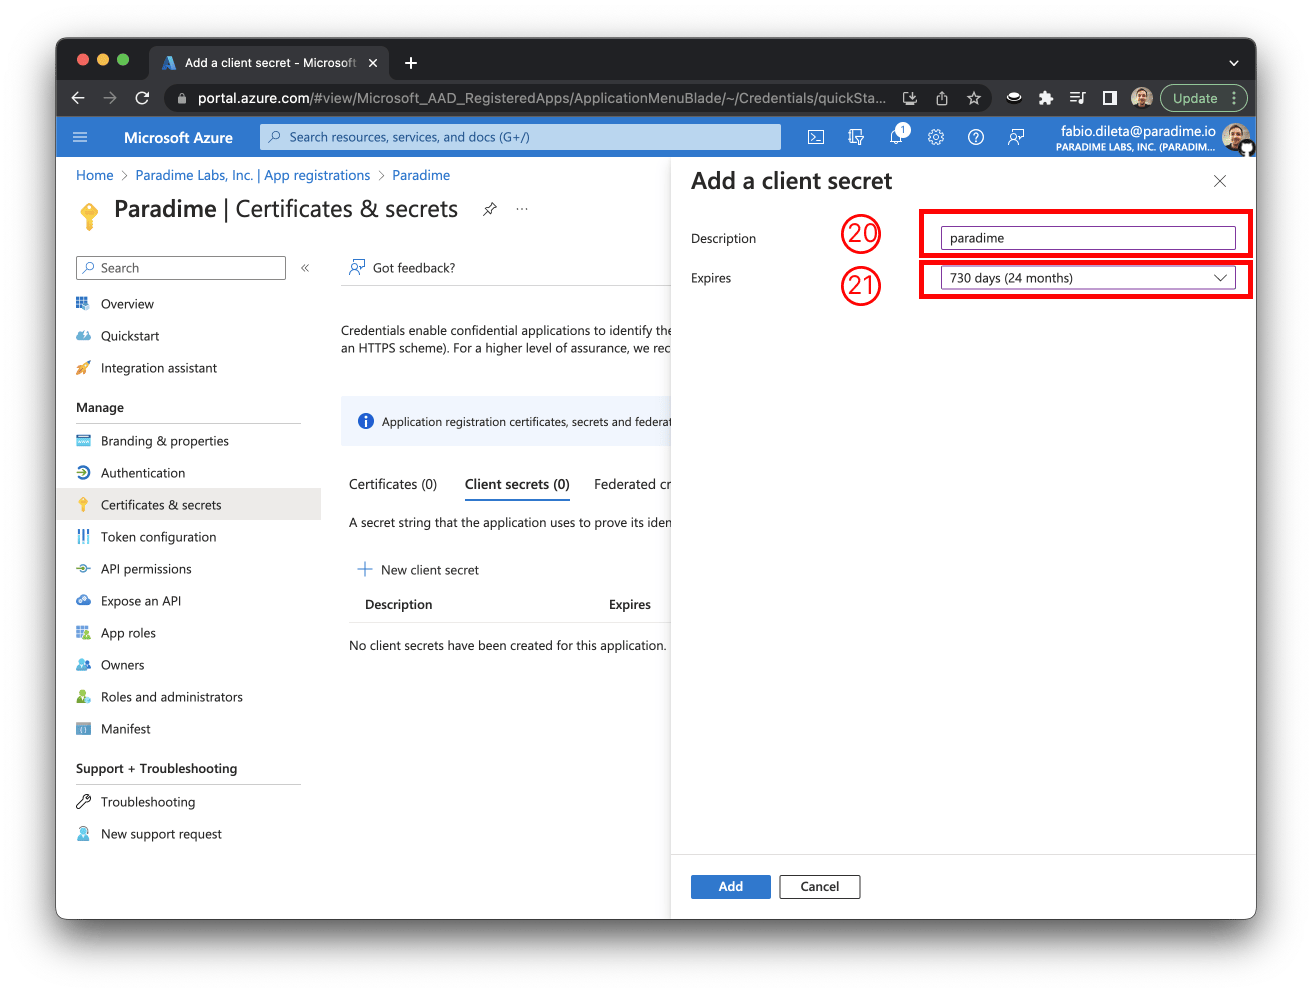Open Quickstart in the left menu
The image size is (1312, 993).
point(130,336)
